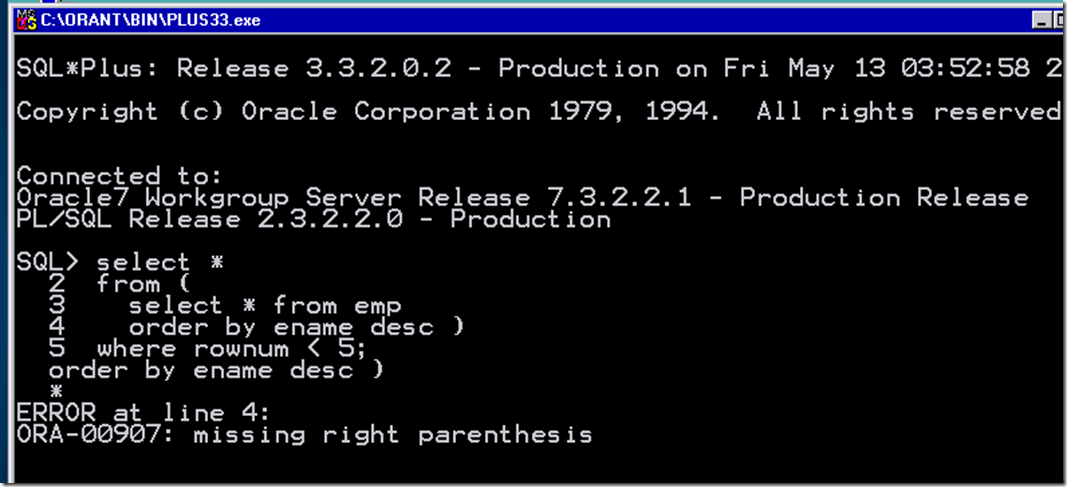Click the 'Connected to:' text

click(x=88, y=177)
